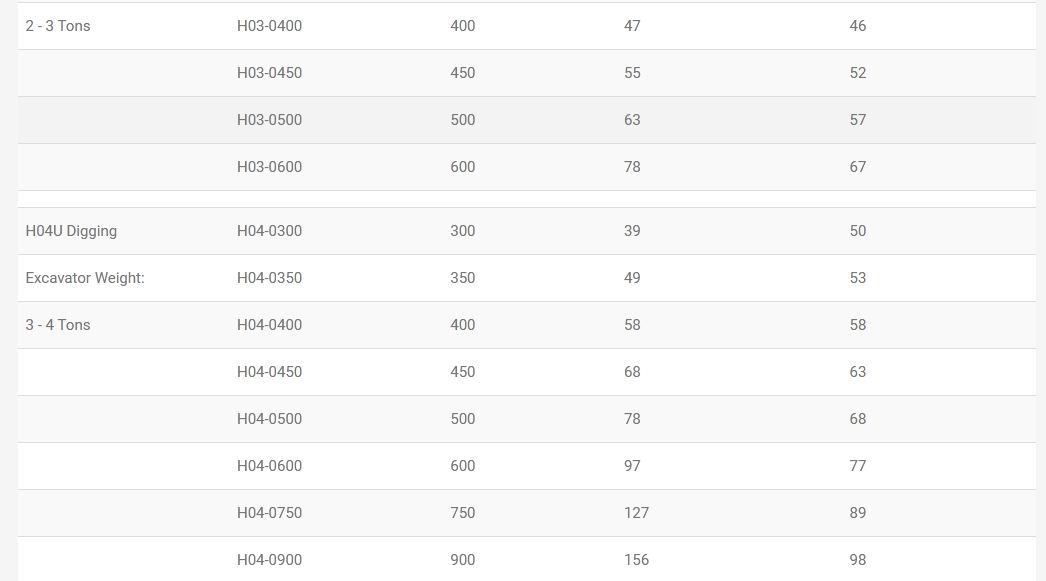Click the "H04U Digging" label
This screenshot has width=1046, height=581.
pyautogui.click(x=71, y=231)
